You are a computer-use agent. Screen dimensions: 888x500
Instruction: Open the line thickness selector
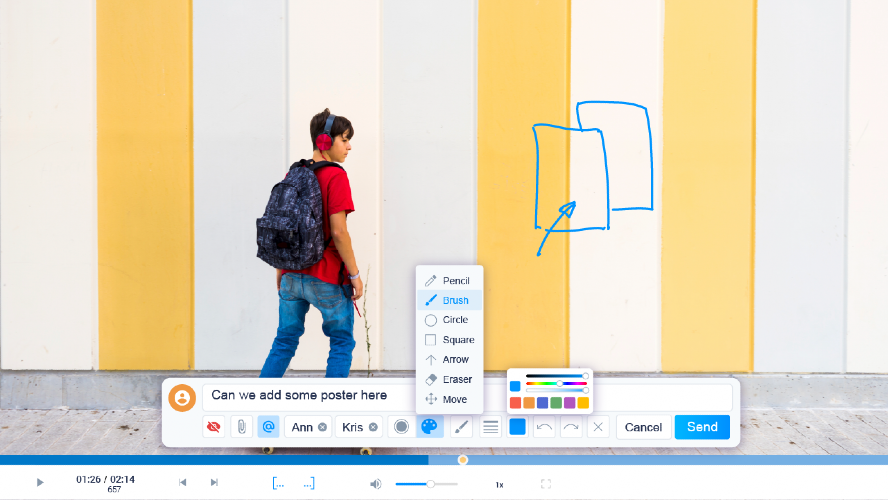coord(490,427)
